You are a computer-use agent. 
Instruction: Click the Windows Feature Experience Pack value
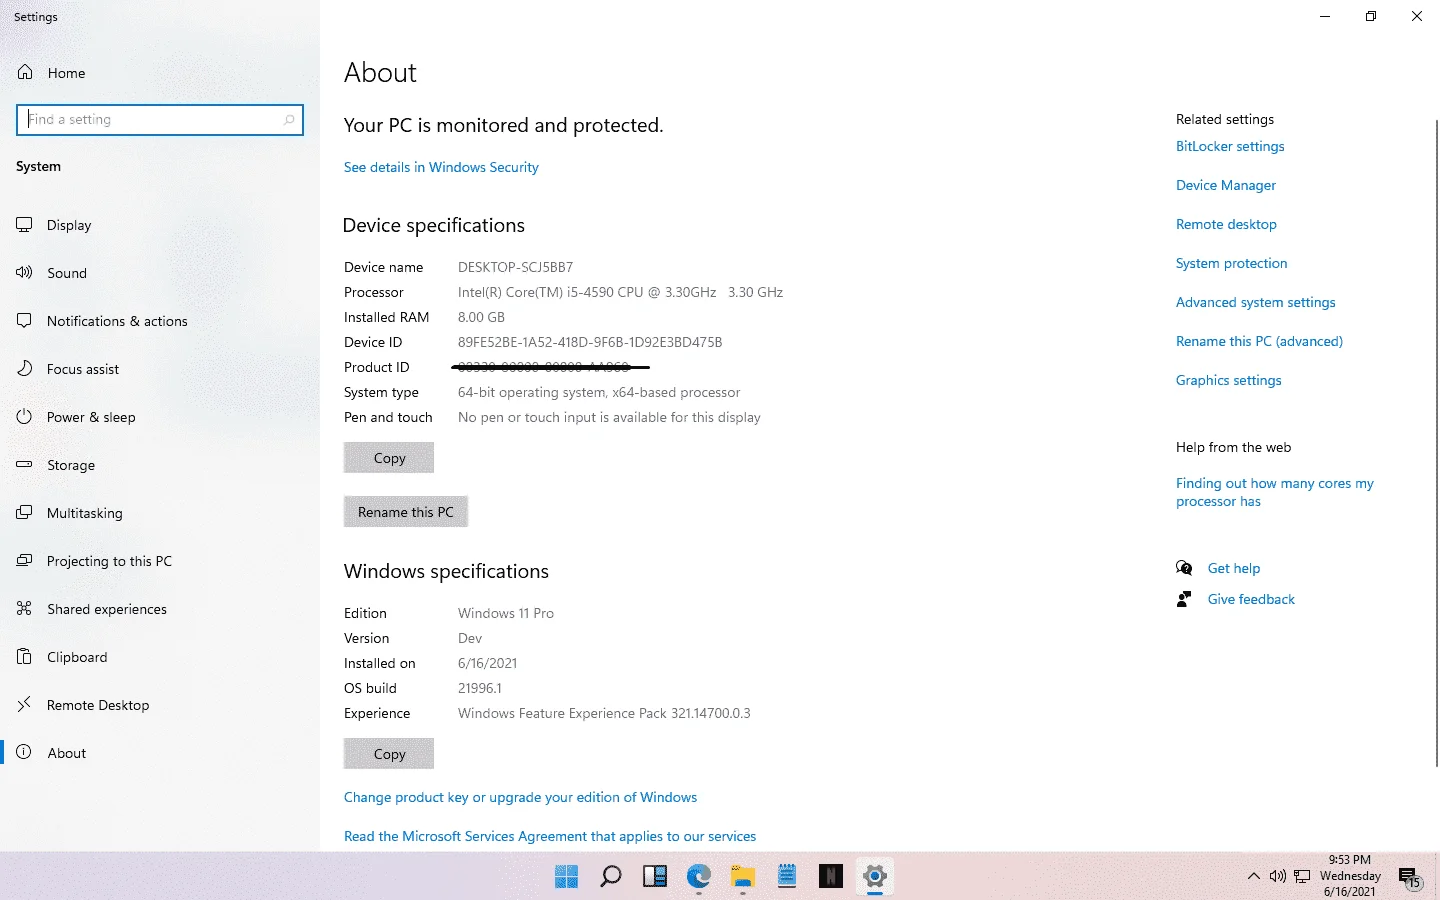coord(604,713)
